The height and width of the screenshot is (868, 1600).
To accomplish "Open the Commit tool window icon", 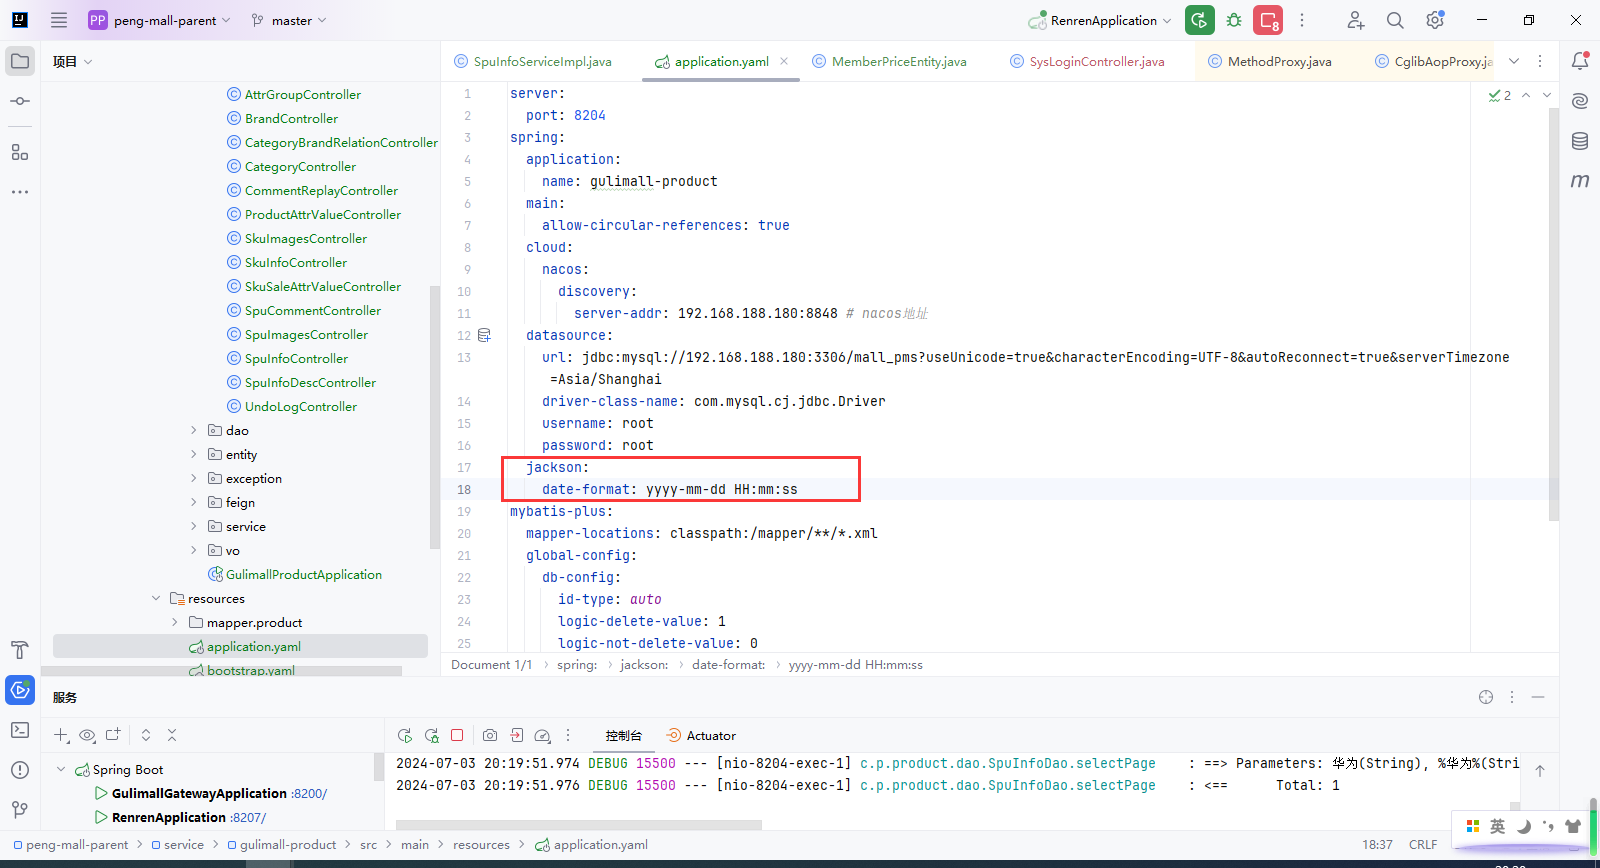I will pos(20,101).
